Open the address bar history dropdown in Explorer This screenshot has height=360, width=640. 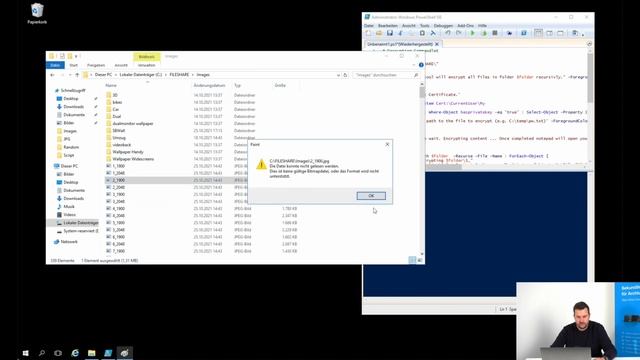click(x=338, y=75)
